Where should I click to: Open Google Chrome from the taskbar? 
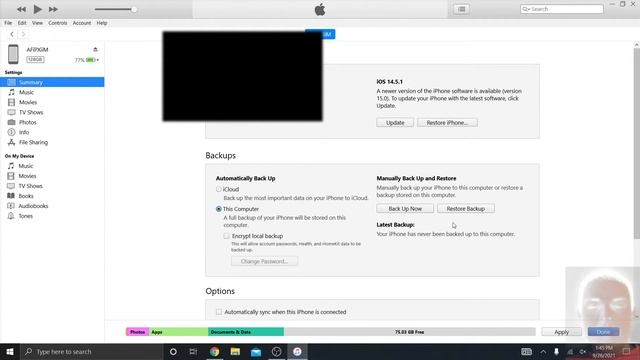(x=214, y=351)
